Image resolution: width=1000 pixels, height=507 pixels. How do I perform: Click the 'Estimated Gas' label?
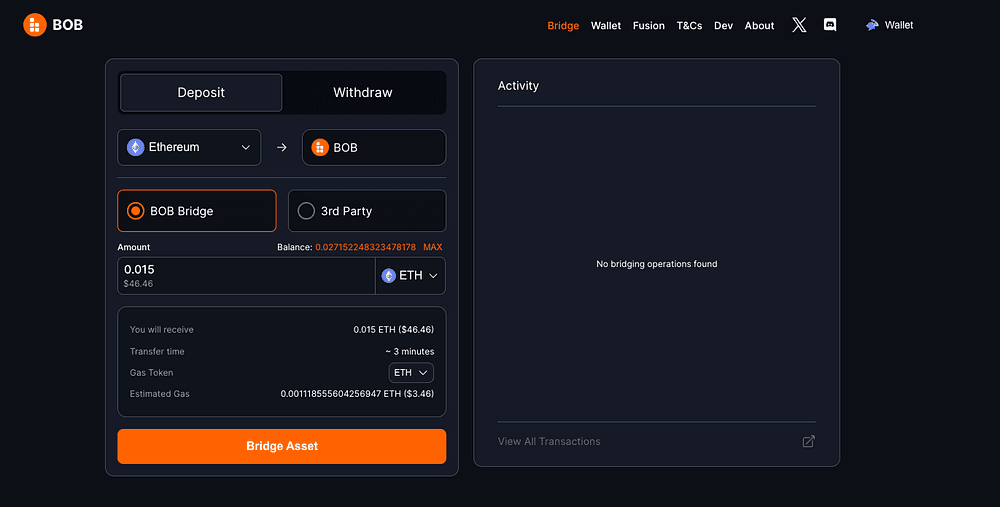click(x=159, y=393)
